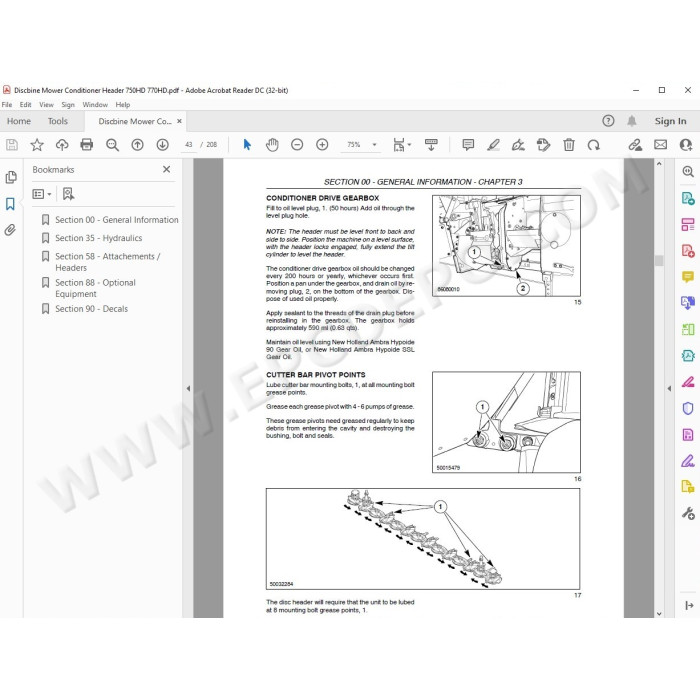Click the document vertical scrollbar thumb
Viewport: 700px width, 700px height.
[x=659, y=260]
